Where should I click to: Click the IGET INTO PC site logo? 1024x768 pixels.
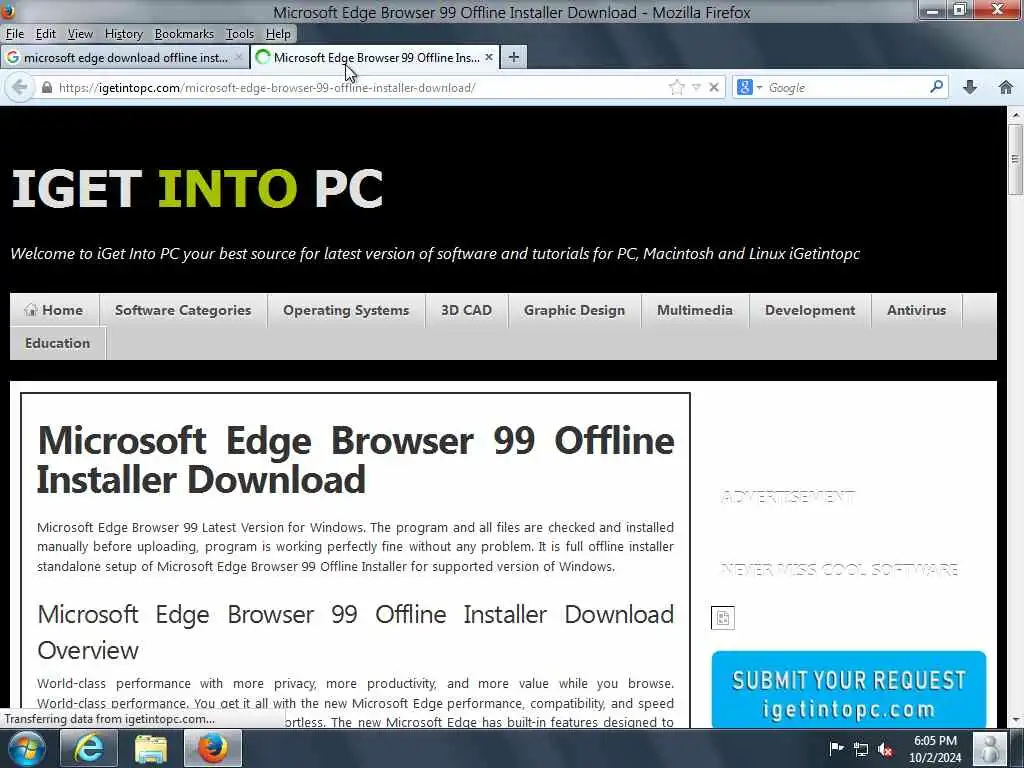click(x=197, y=189)
